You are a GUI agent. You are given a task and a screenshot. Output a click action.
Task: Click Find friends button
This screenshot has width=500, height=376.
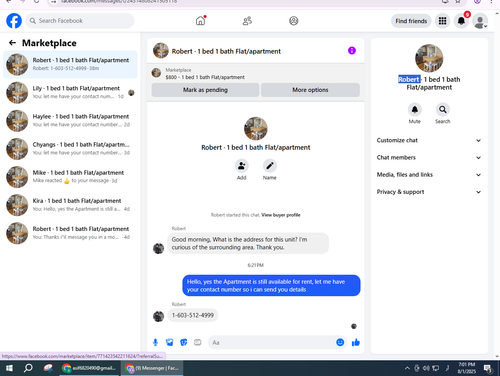[411, 21]
